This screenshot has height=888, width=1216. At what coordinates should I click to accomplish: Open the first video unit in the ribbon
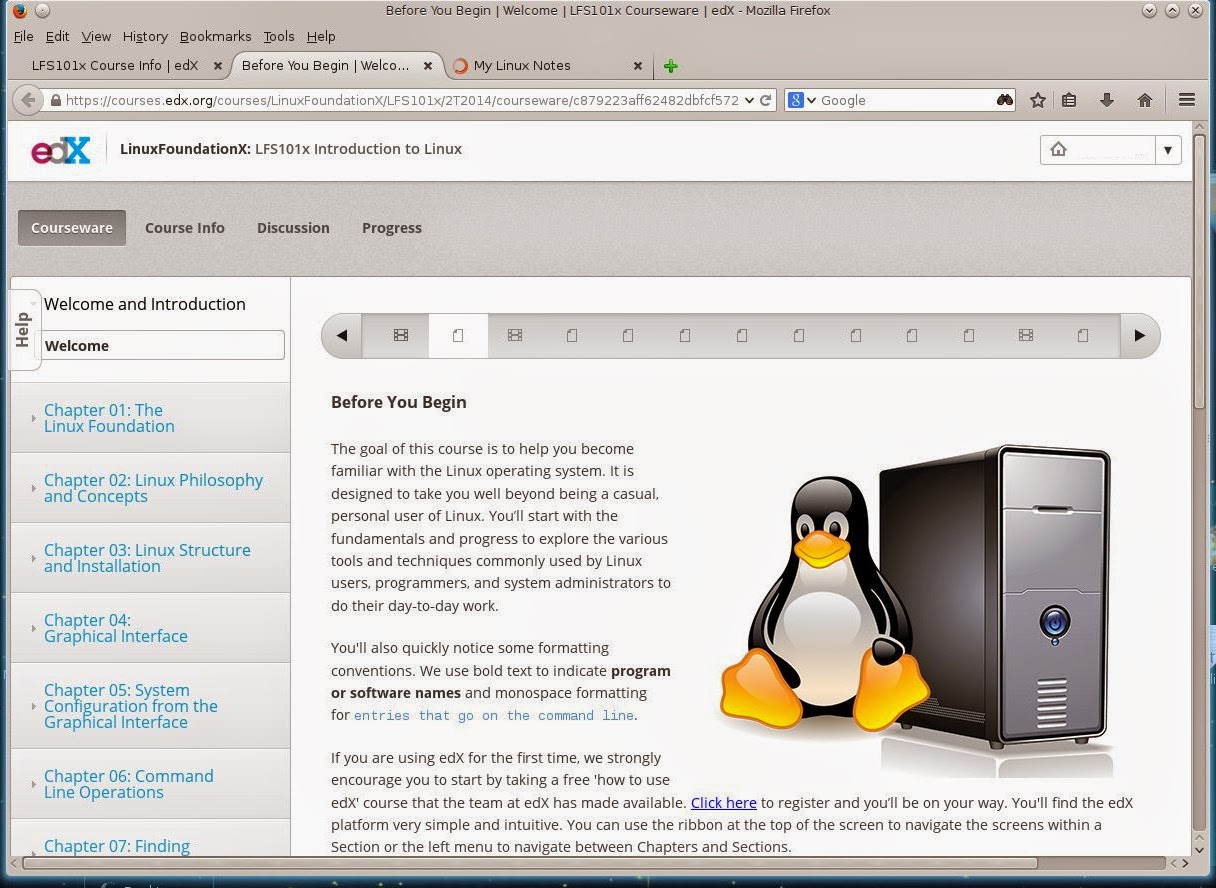tap(399, 335)
